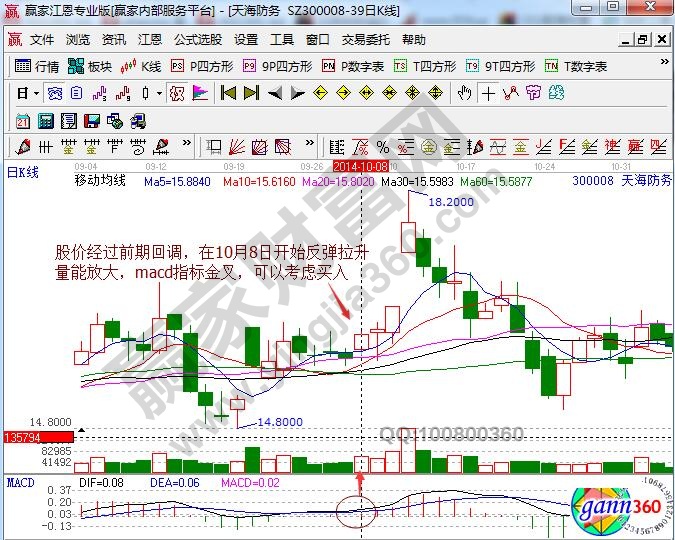
Task: Click the 日K线 period label
Action: click(23, 172)
